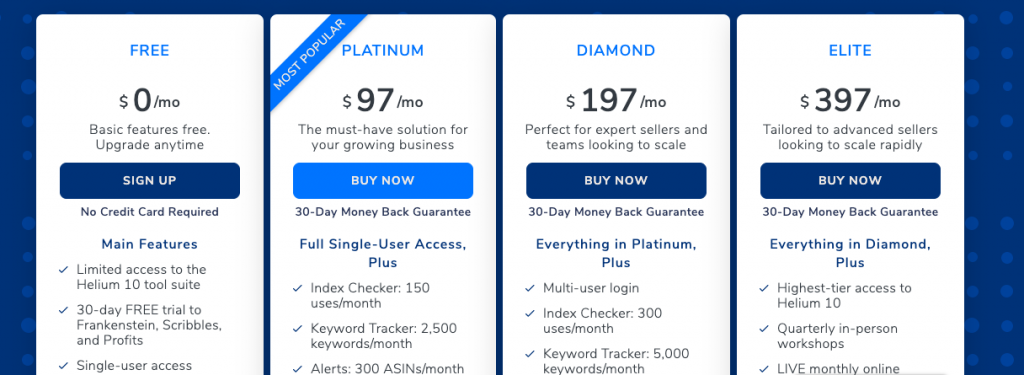The height and width of the screenshot is (375, 1024).
Task: Click checkmark beside Single-user access
Action: (63, 365)
